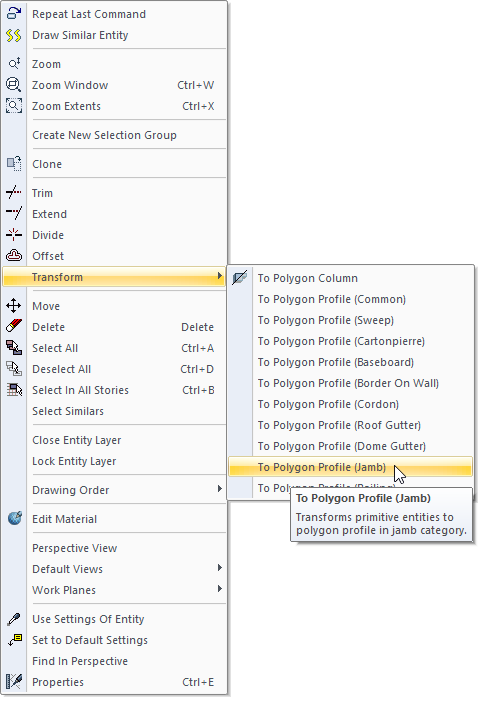This screenshot has height=707, width=487.
Task: Click the To Polygon Column icon
Action: click(x=240, y=278)
